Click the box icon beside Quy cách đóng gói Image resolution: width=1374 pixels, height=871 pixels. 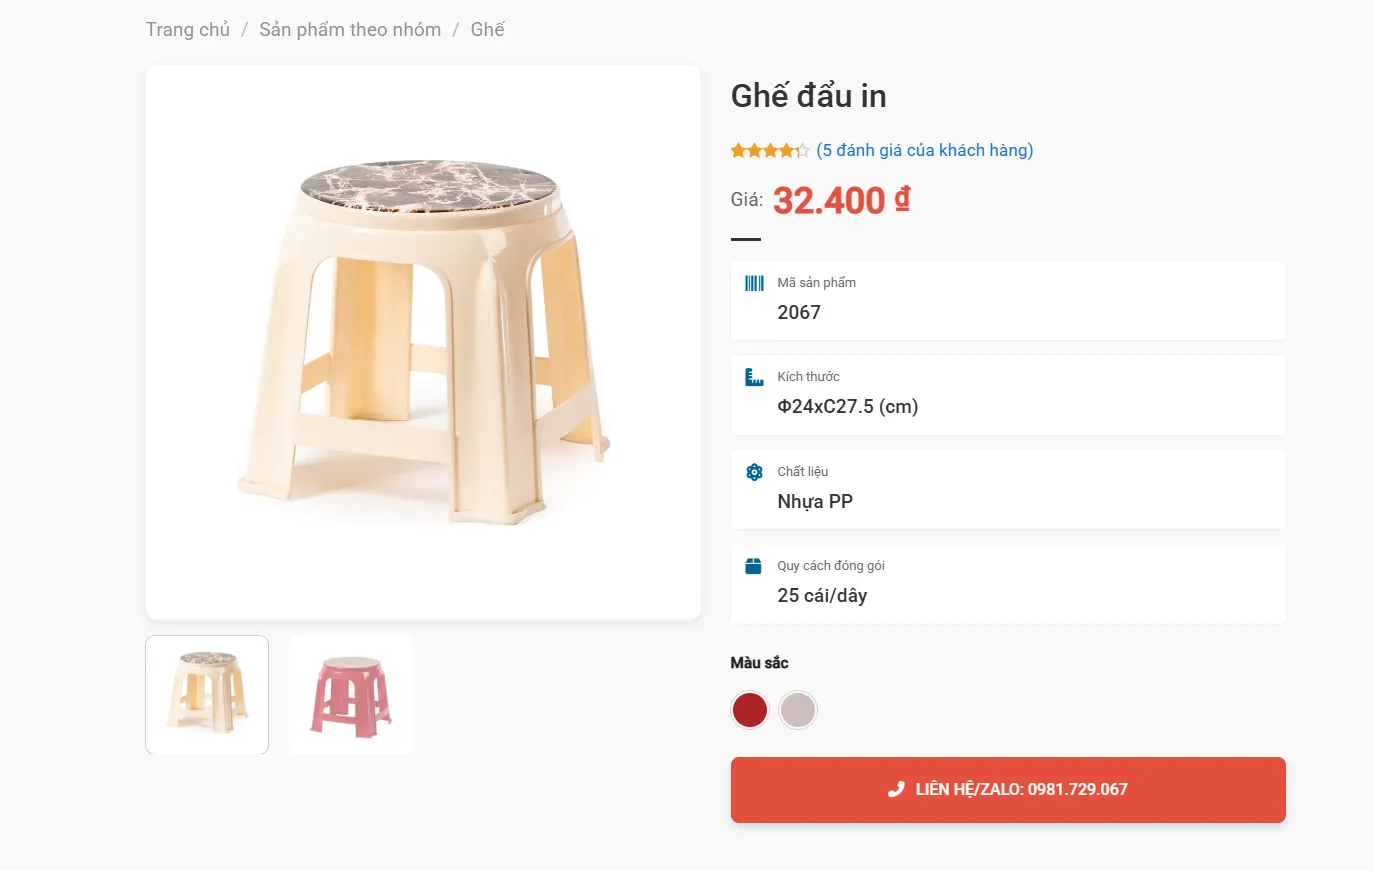coord(754,566)
